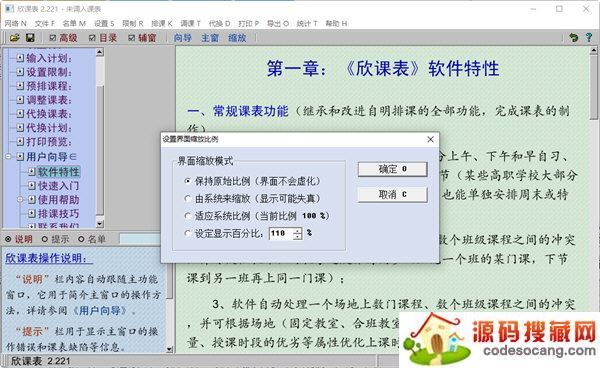Select 调整课表 in the tree

pos(49,100)
